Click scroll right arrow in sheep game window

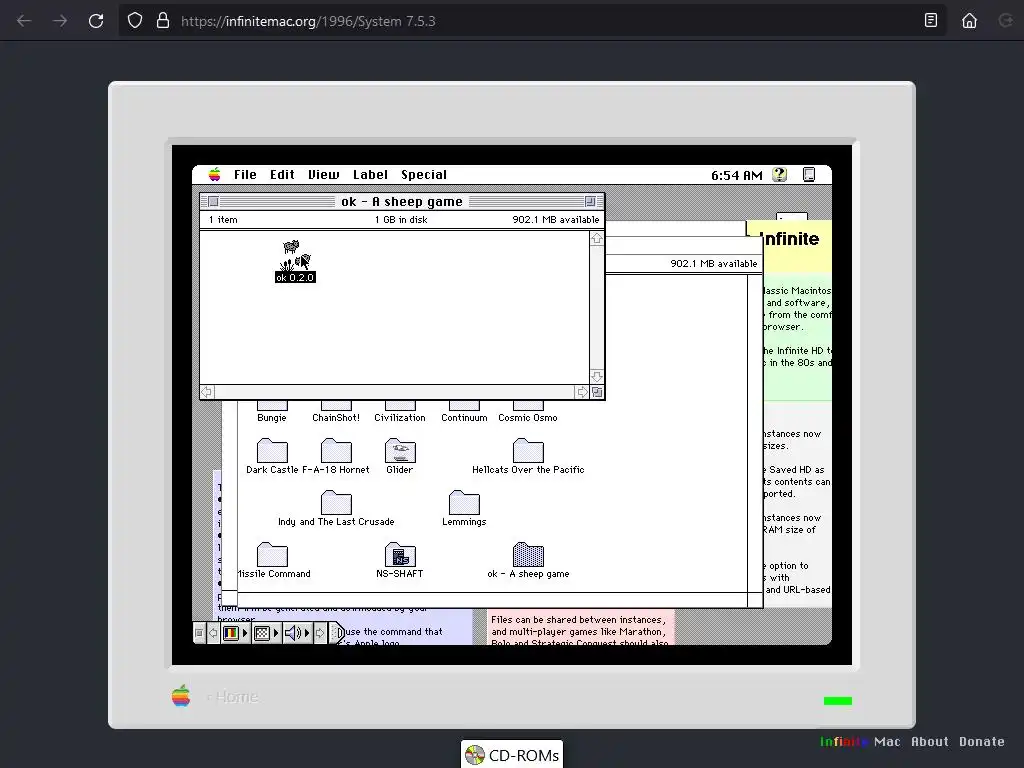(582, 392)
